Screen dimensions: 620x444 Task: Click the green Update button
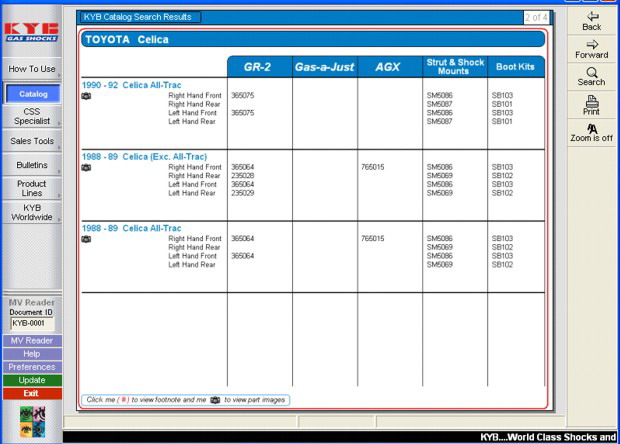[32, 380]
